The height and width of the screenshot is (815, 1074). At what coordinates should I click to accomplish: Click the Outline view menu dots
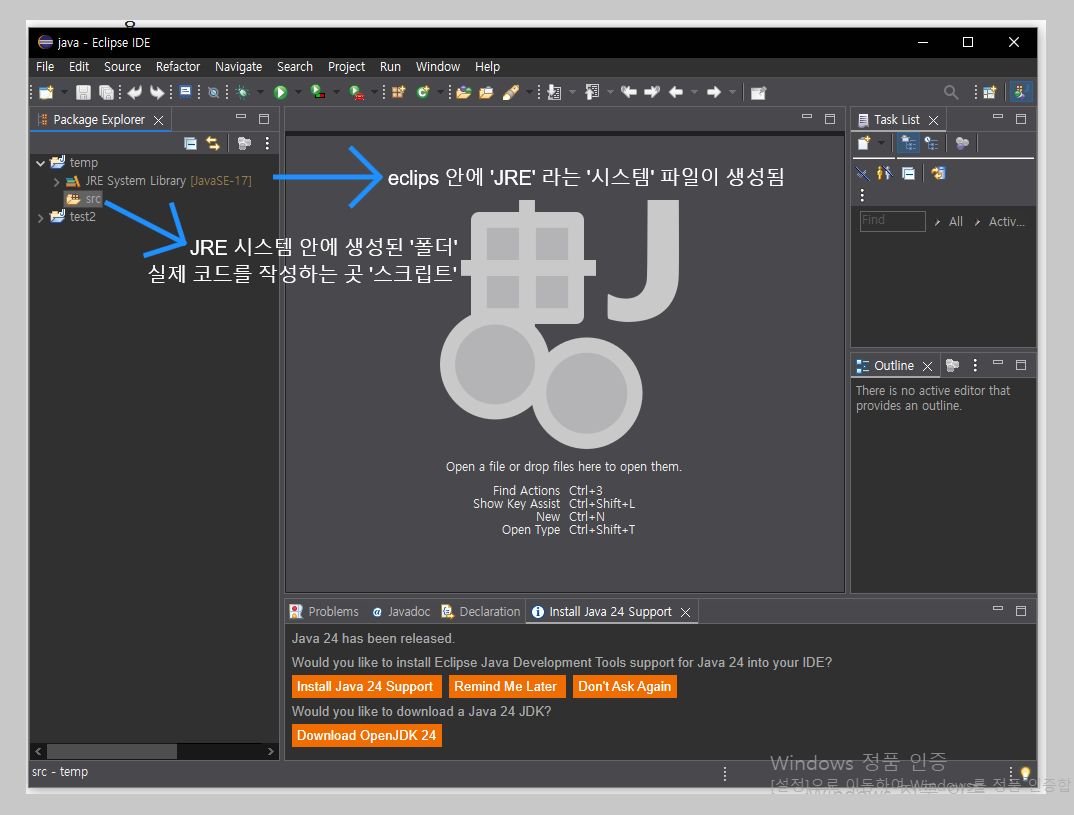(975, 366)
